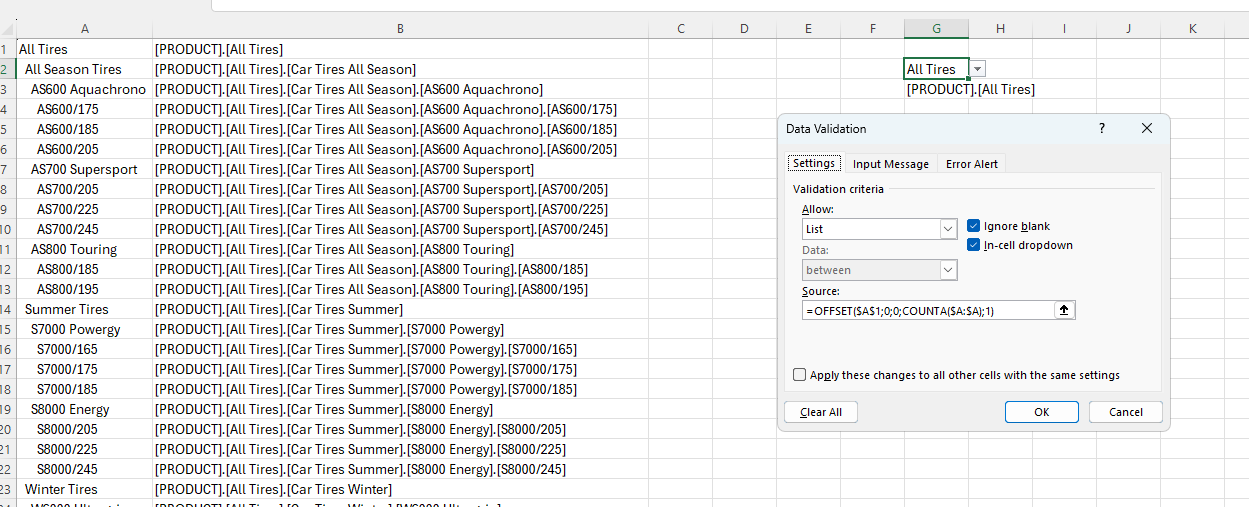Viewport: 1249px width, 507px height.
Task: Click cell All Season Tires in column A
Action: [x=84, y=69]
